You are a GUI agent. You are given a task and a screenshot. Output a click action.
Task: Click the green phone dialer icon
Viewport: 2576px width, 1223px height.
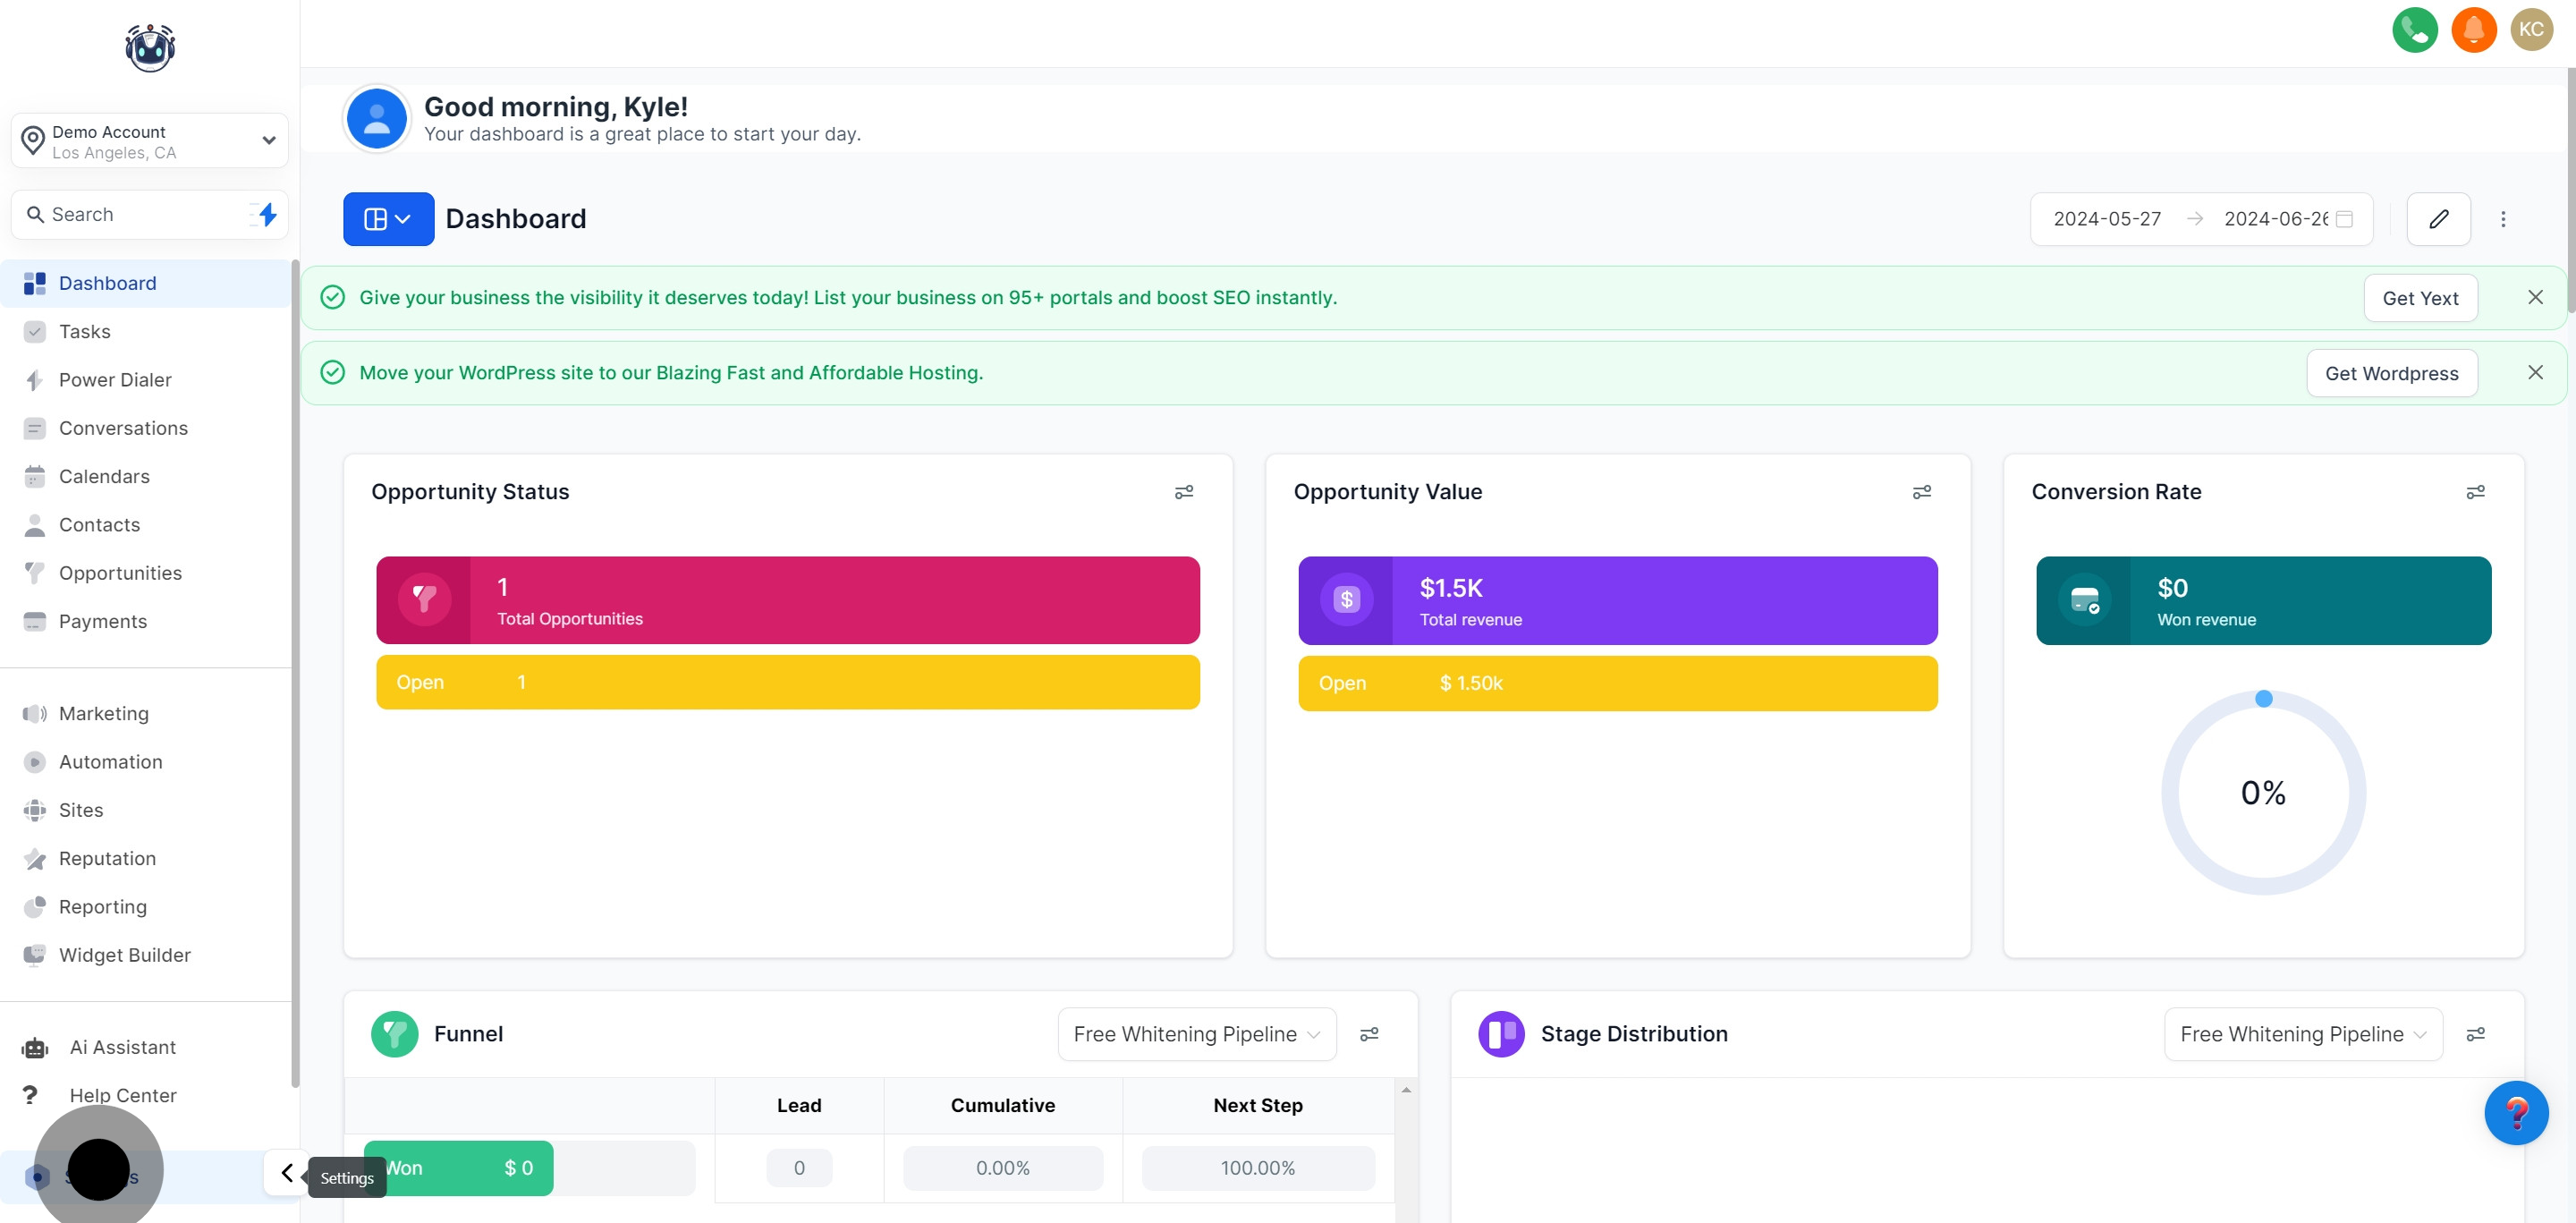[x=2414, y=29]
